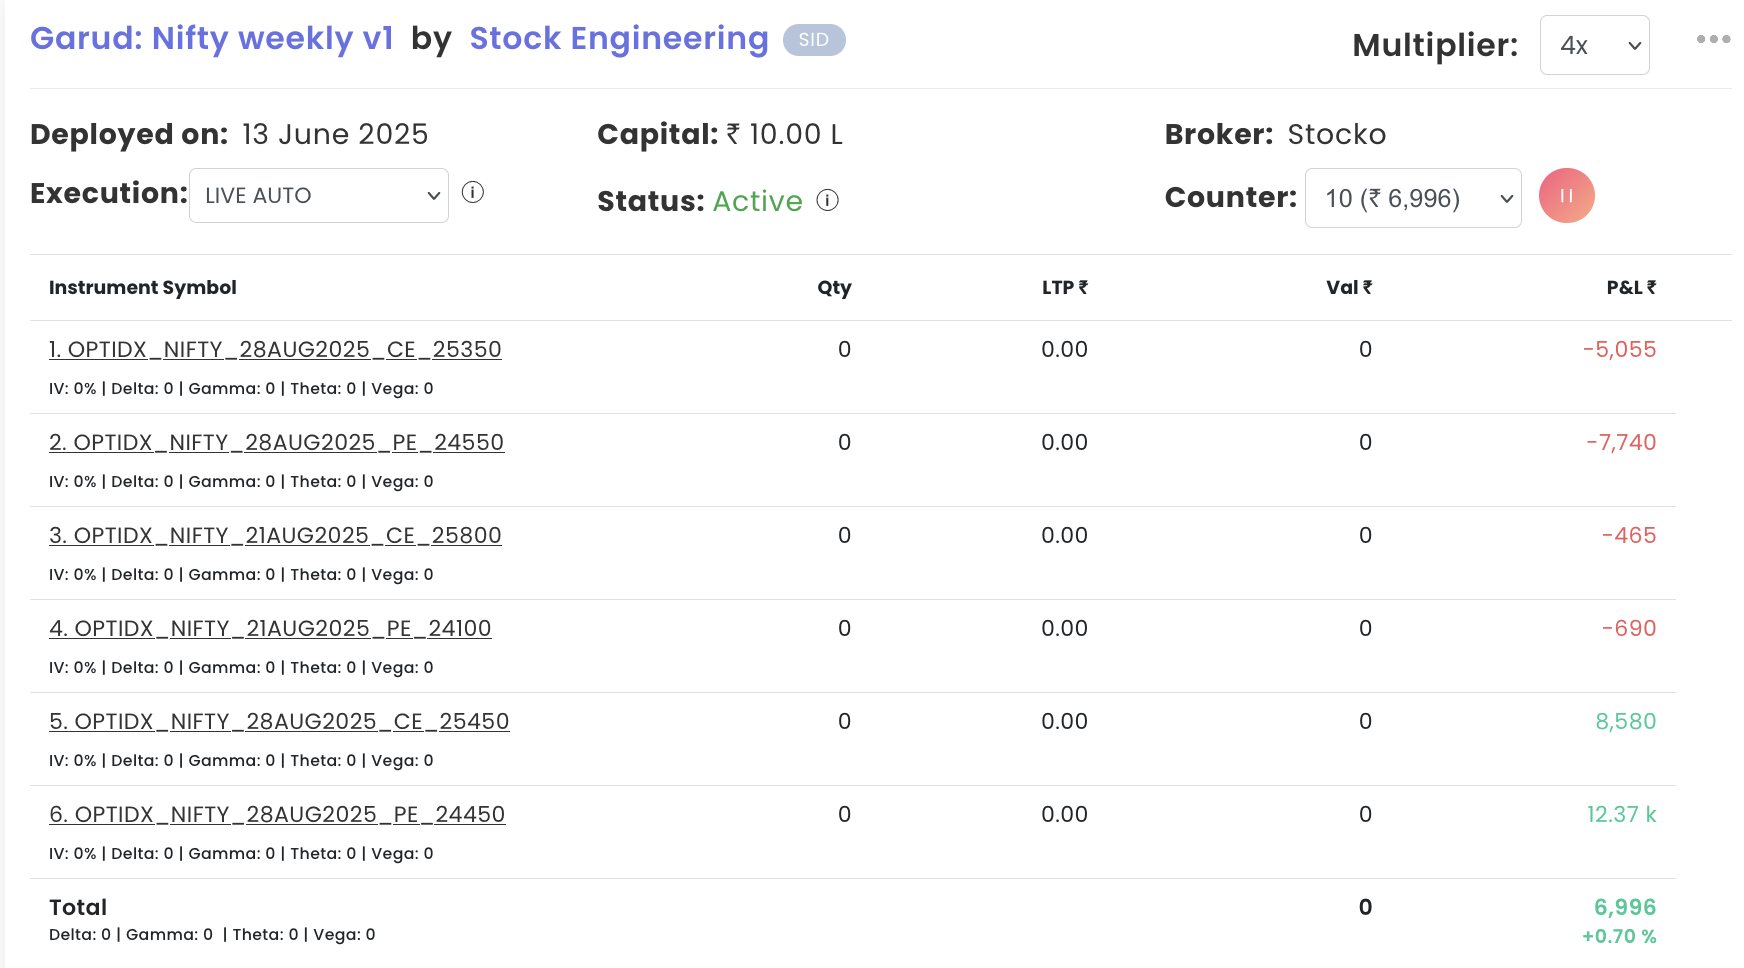Pause the strategy with the red pause button
The height and width of the screenshot is (968, 1744).
coord(1566,196)
